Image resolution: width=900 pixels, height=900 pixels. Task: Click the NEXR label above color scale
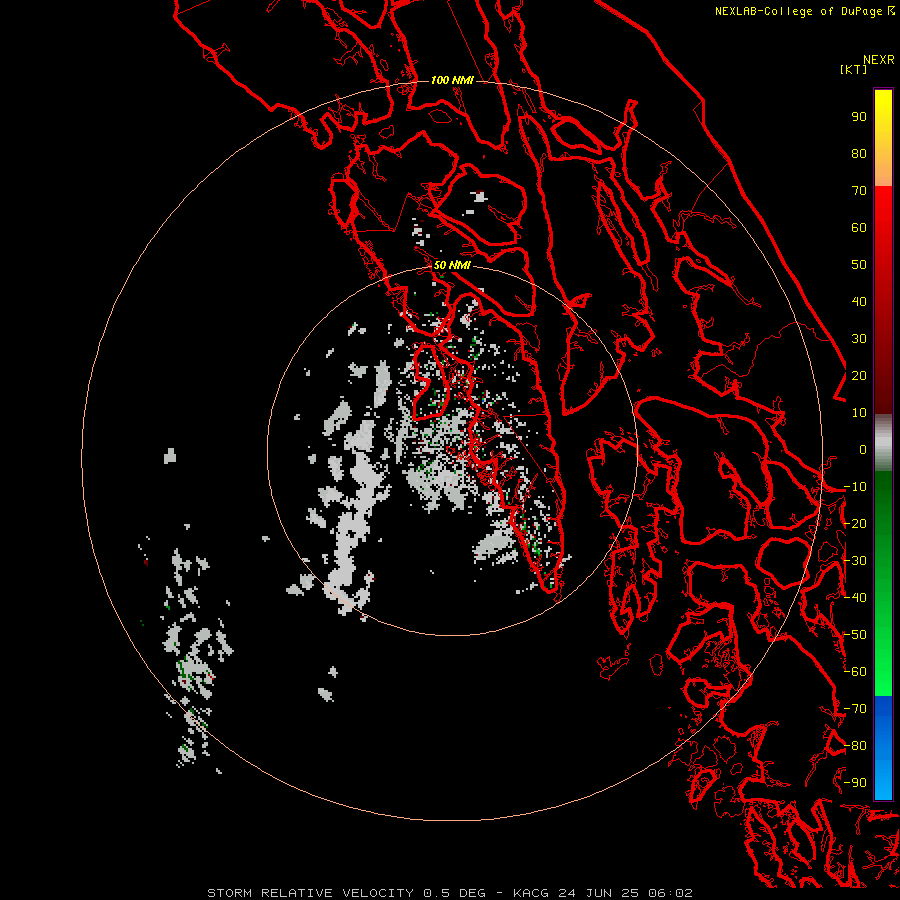879,60
